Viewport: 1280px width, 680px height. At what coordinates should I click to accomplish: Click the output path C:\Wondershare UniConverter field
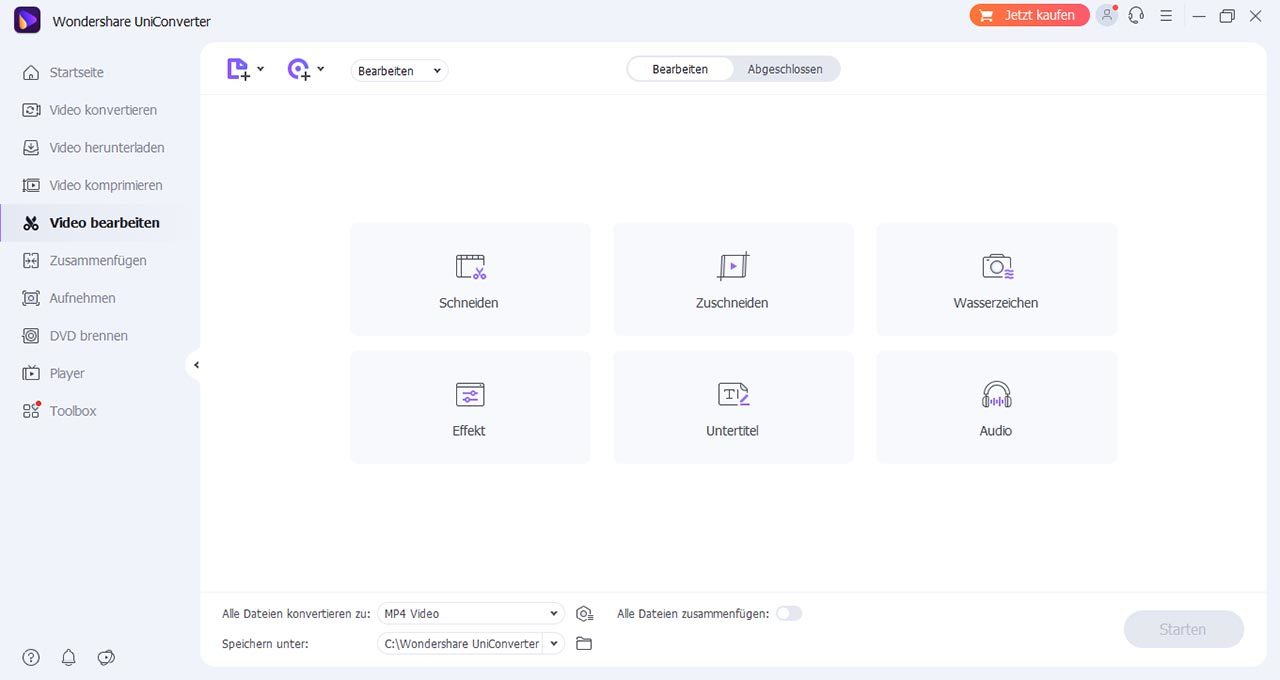[x=461, y=644]
